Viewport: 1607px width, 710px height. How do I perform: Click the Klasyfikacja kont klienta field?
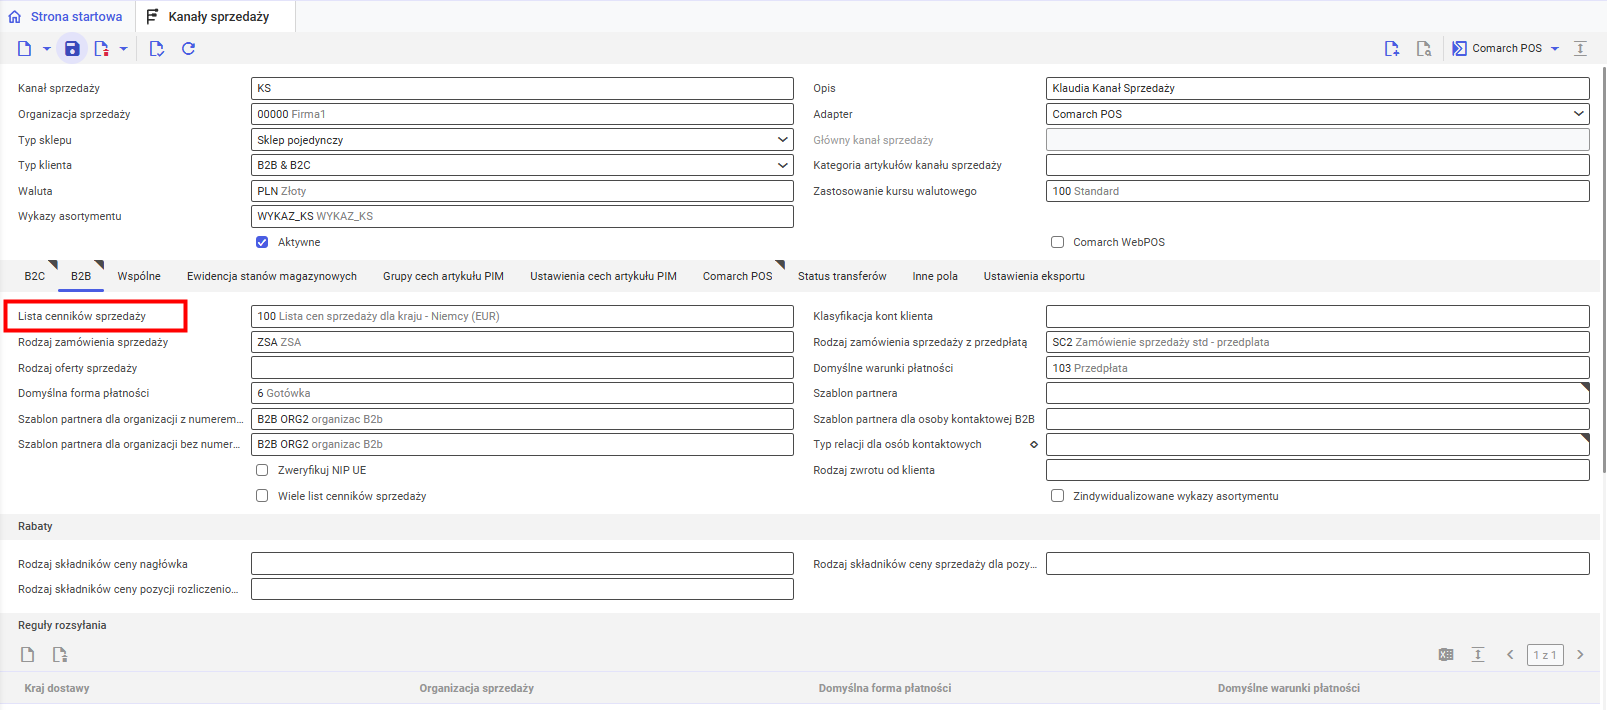1317,316
